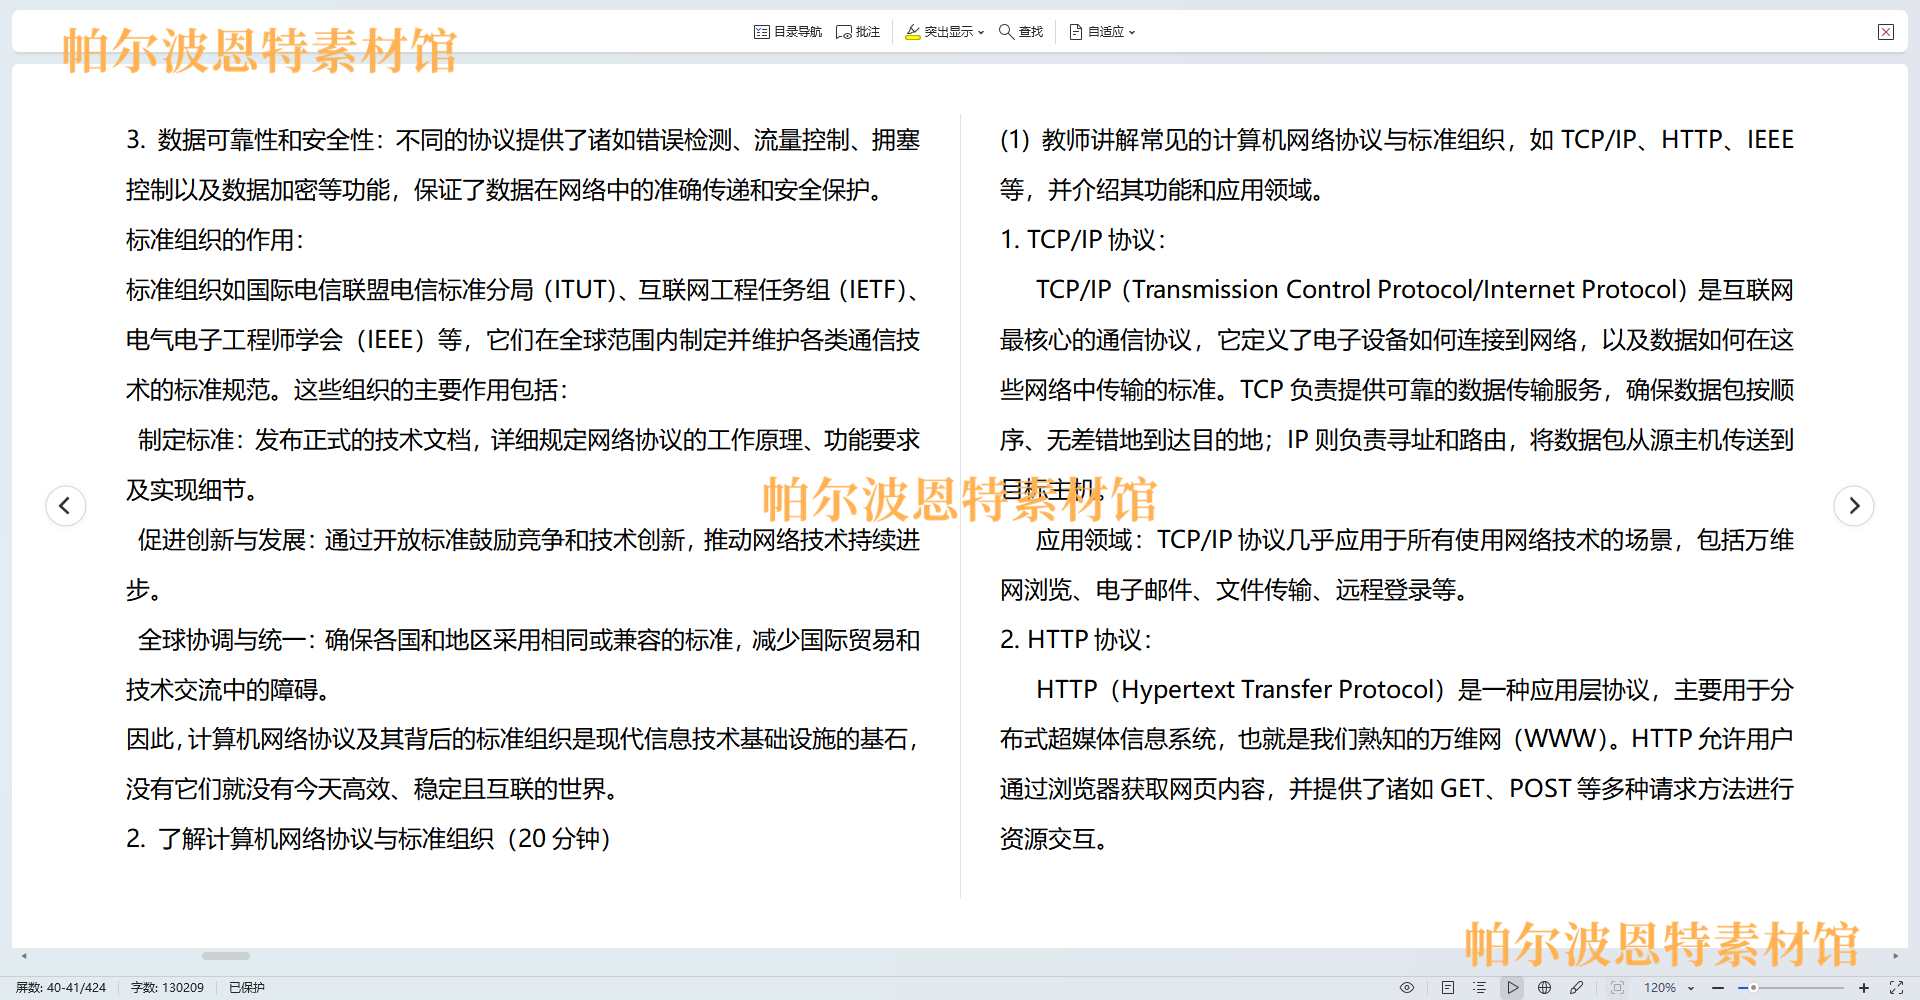Click the text '3. 数据可靠性和安全性'

tap(249, 140)
